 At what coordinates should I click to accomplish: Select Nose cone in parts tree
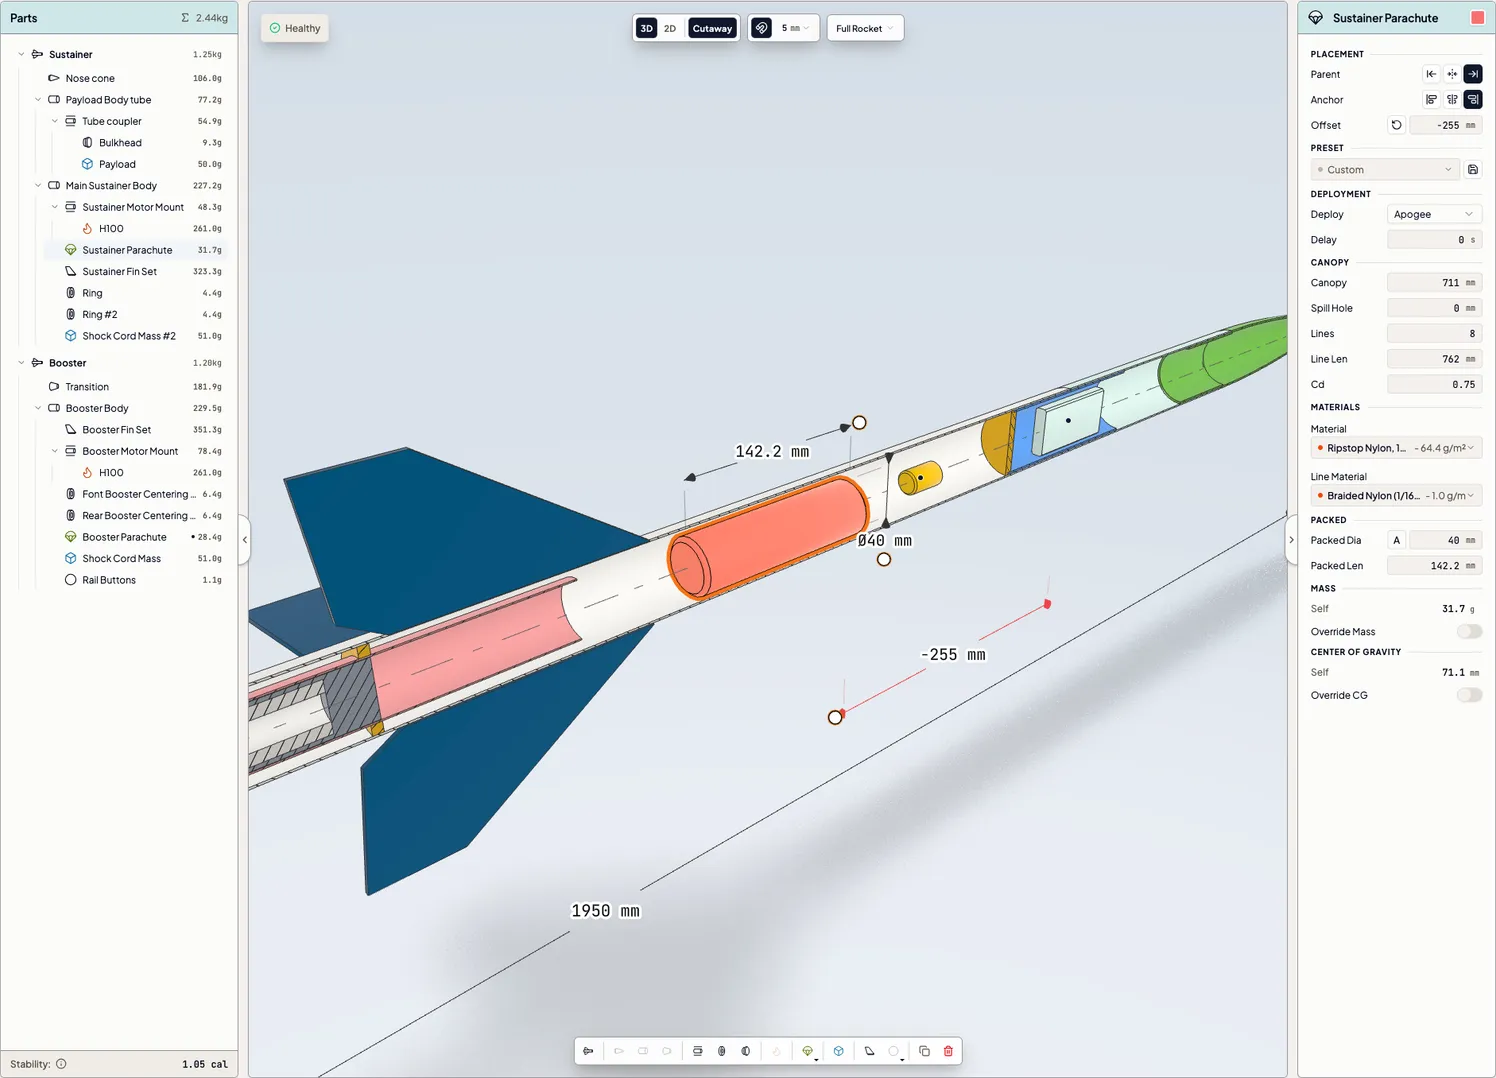[x=90, y=78]
